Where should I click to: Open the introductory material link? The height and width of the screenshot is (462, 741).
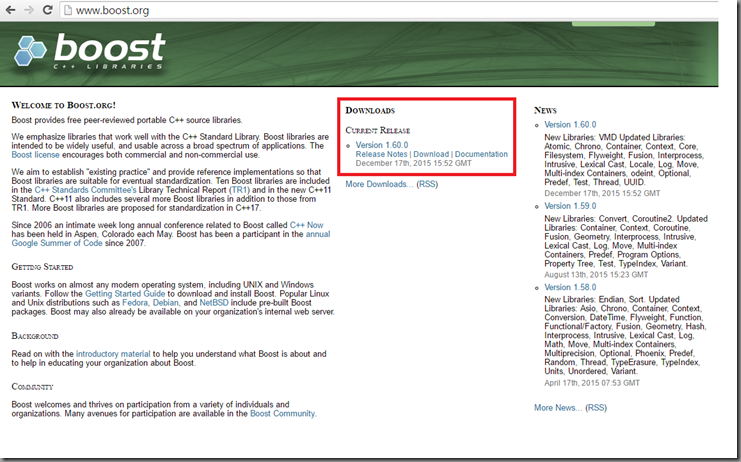(113, 354)
